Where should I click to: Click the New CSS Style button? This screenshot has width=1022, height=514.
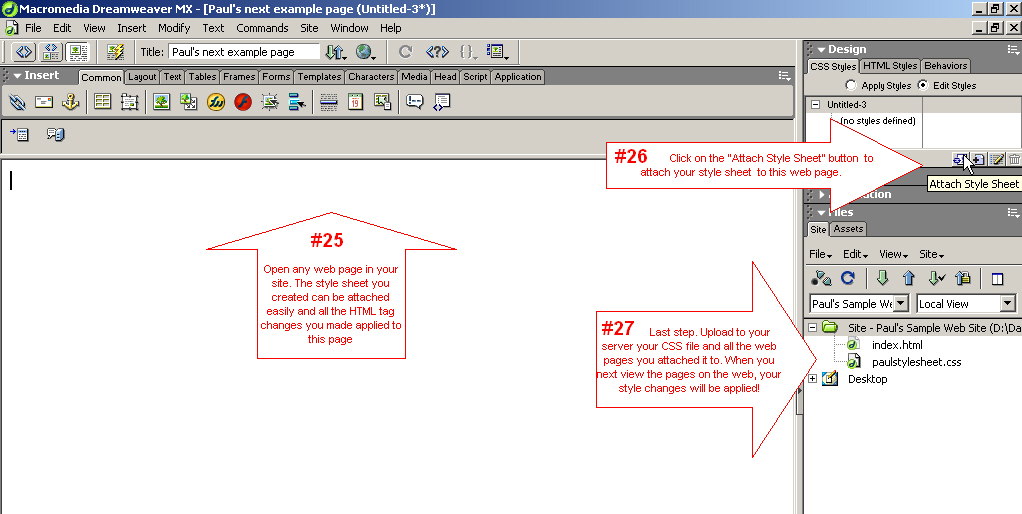pos(978,159)
